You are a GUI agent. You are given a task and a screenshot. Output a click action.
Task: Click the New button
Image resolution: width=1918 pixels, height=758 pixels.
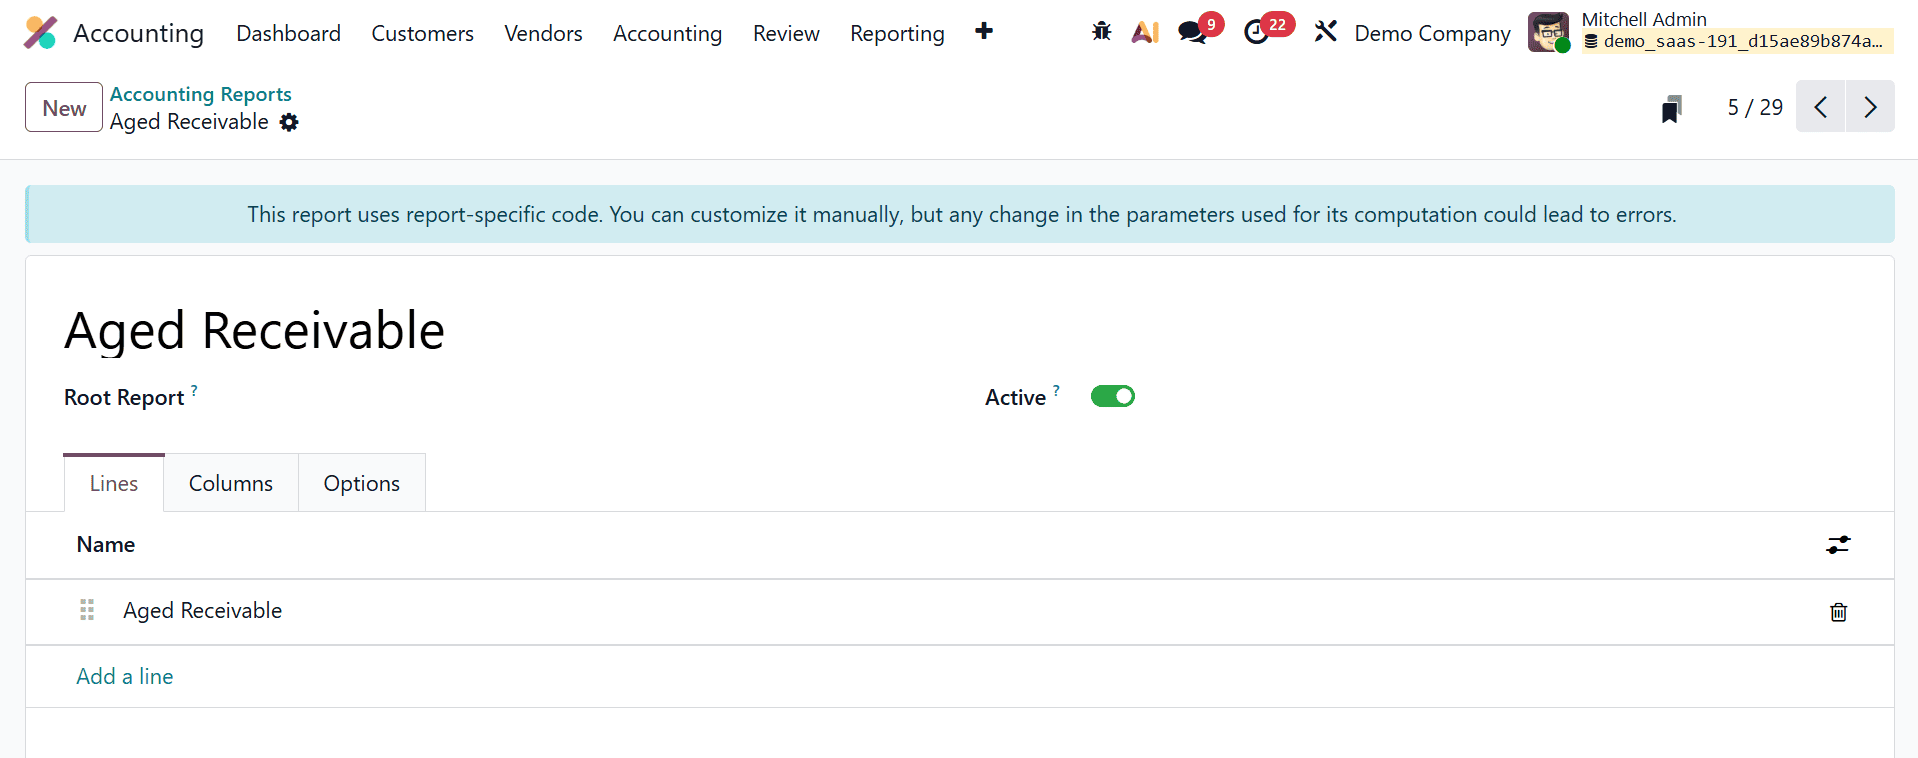(64, 108)
